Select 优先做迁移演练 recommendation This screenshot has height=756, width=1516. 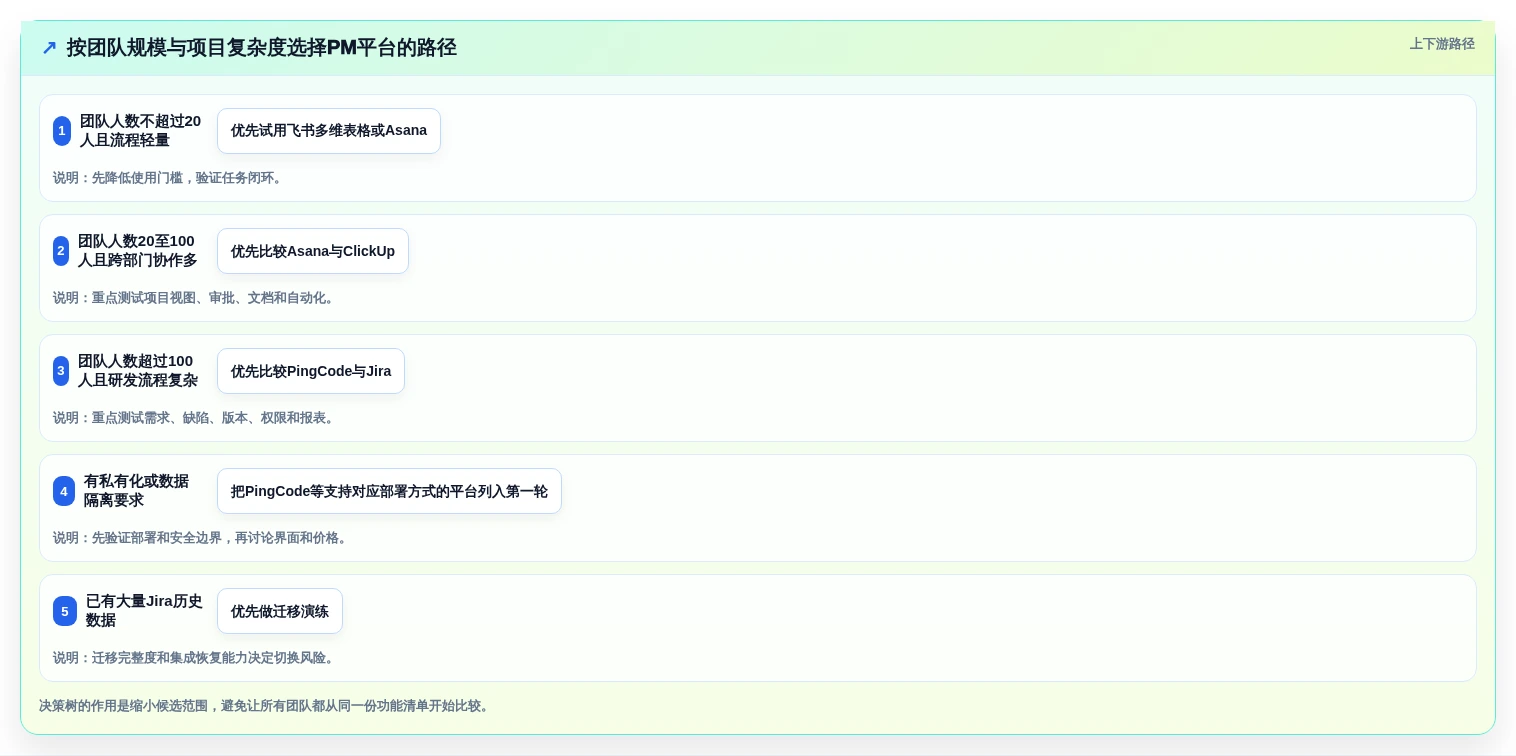280,611
